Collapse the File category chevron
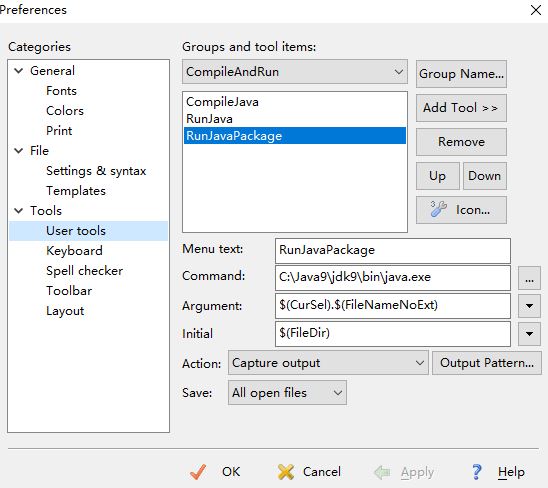This screenshot has width=548, height=488. point(19,151)
